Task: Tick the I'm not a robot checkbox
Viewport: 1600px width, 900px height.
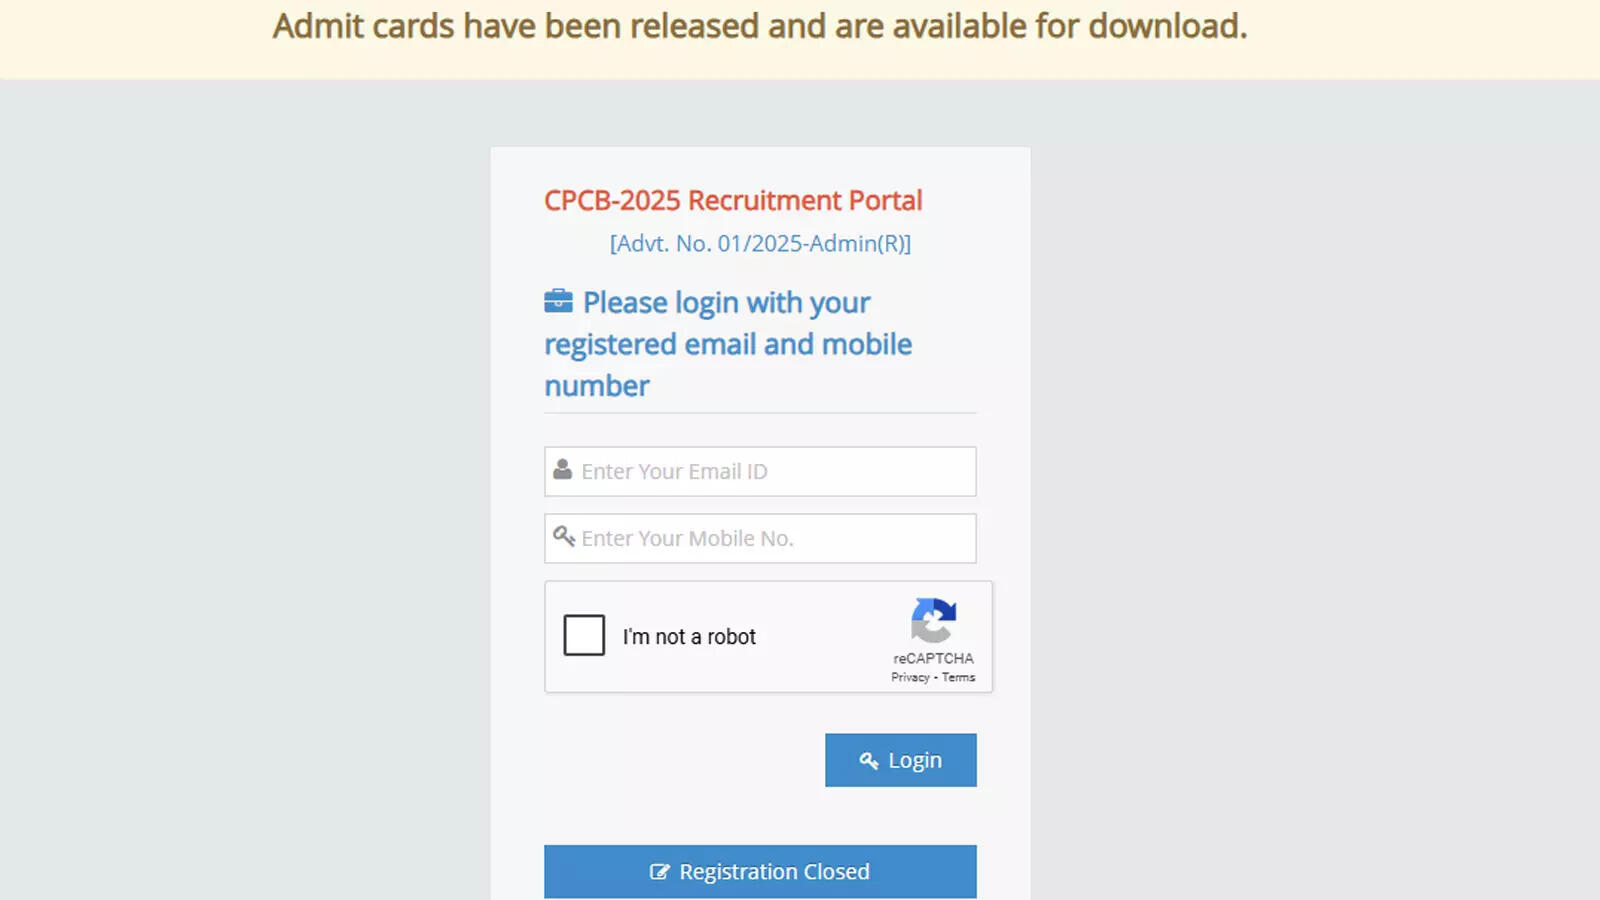Action: pos(584,635)
